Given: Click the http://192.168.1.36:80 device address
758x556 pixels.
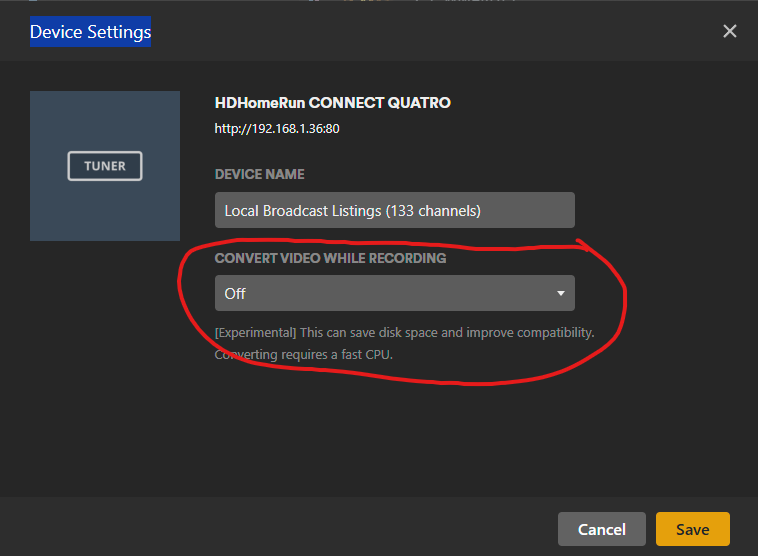Looking at the screenshot, I should (277, 129).
